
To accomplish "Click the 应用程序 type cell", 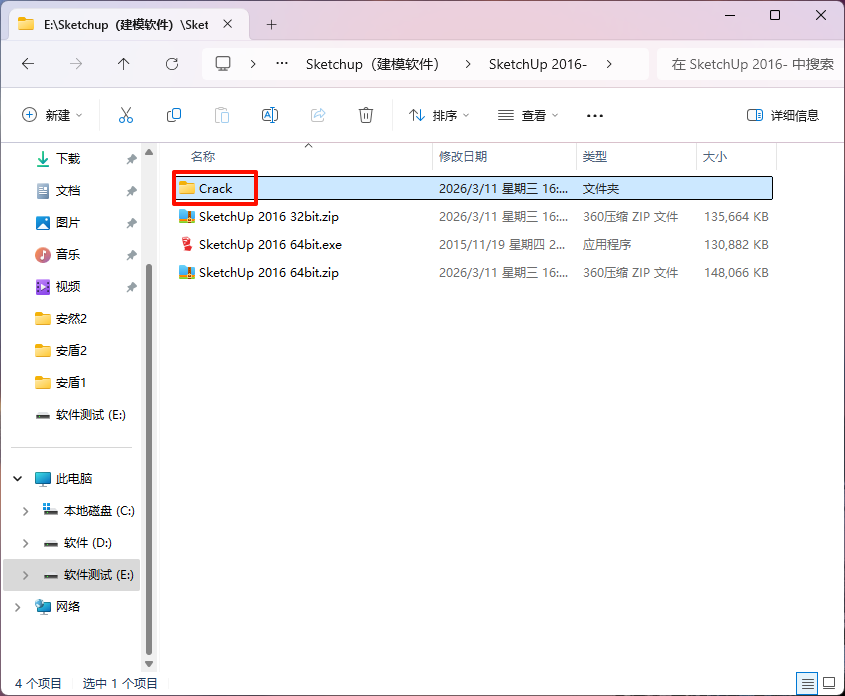I will click(x=607, y=245).
